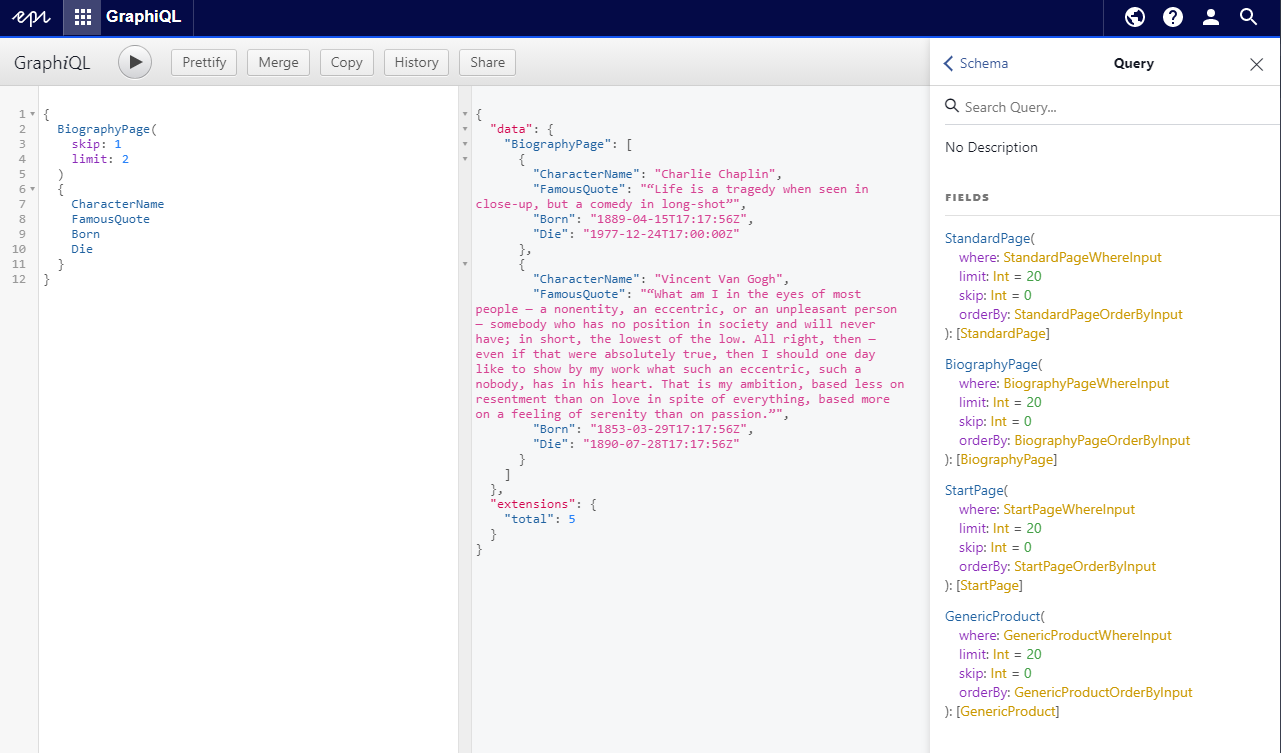Open StartPageWhereInput type
The height and width of the screenshot is (753, 1281).
point(1069,509)
